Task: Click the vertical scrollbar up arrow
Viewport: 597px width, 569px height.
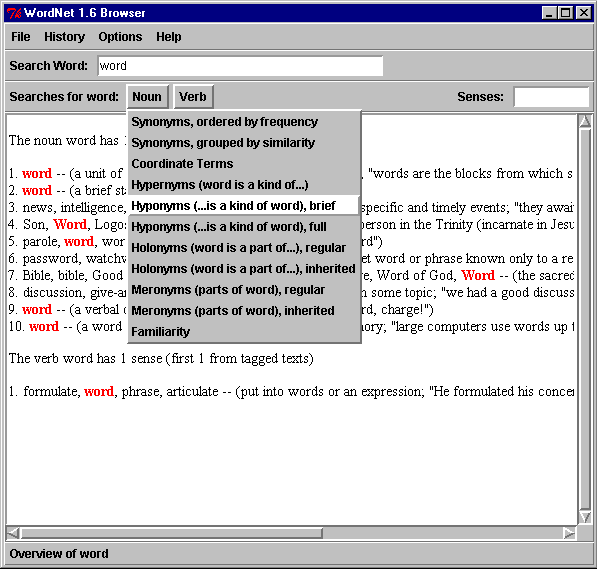Action: [585, 121]
